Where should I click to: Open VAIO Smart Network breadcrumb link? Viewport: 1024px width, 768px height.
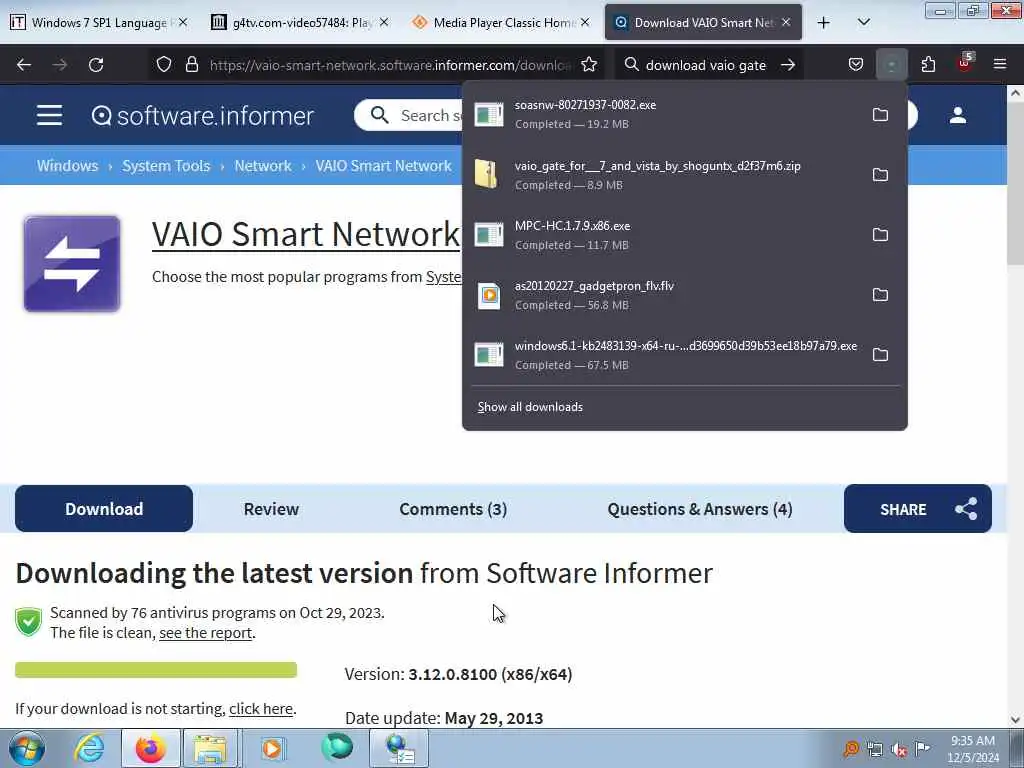383,166
